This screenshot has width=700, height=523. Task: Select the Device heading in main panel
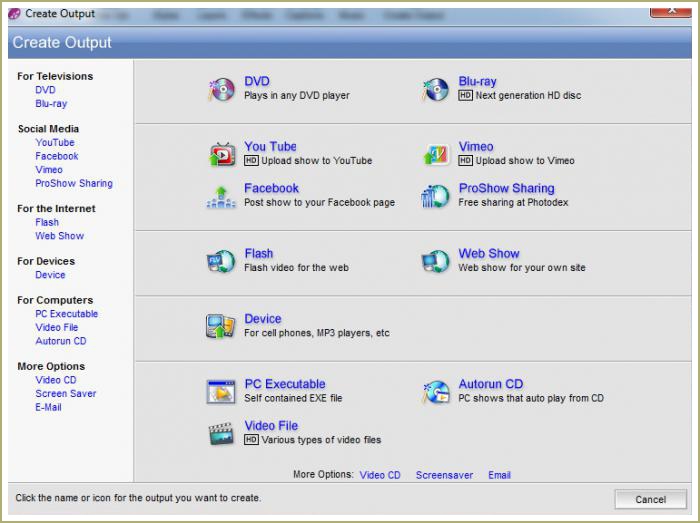click(262, 319)
